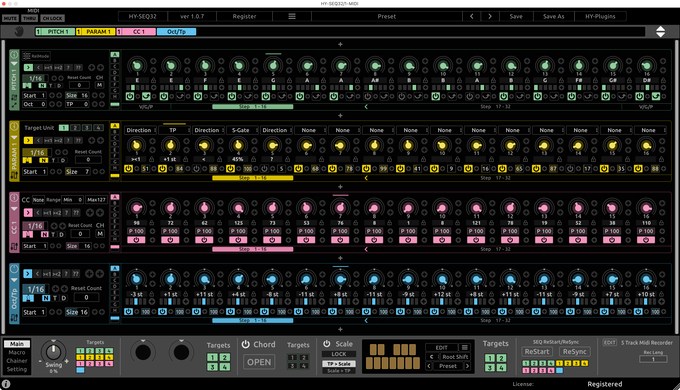Click the info icon at bottom left
The image size is (680, 390).
click(6, 383)
